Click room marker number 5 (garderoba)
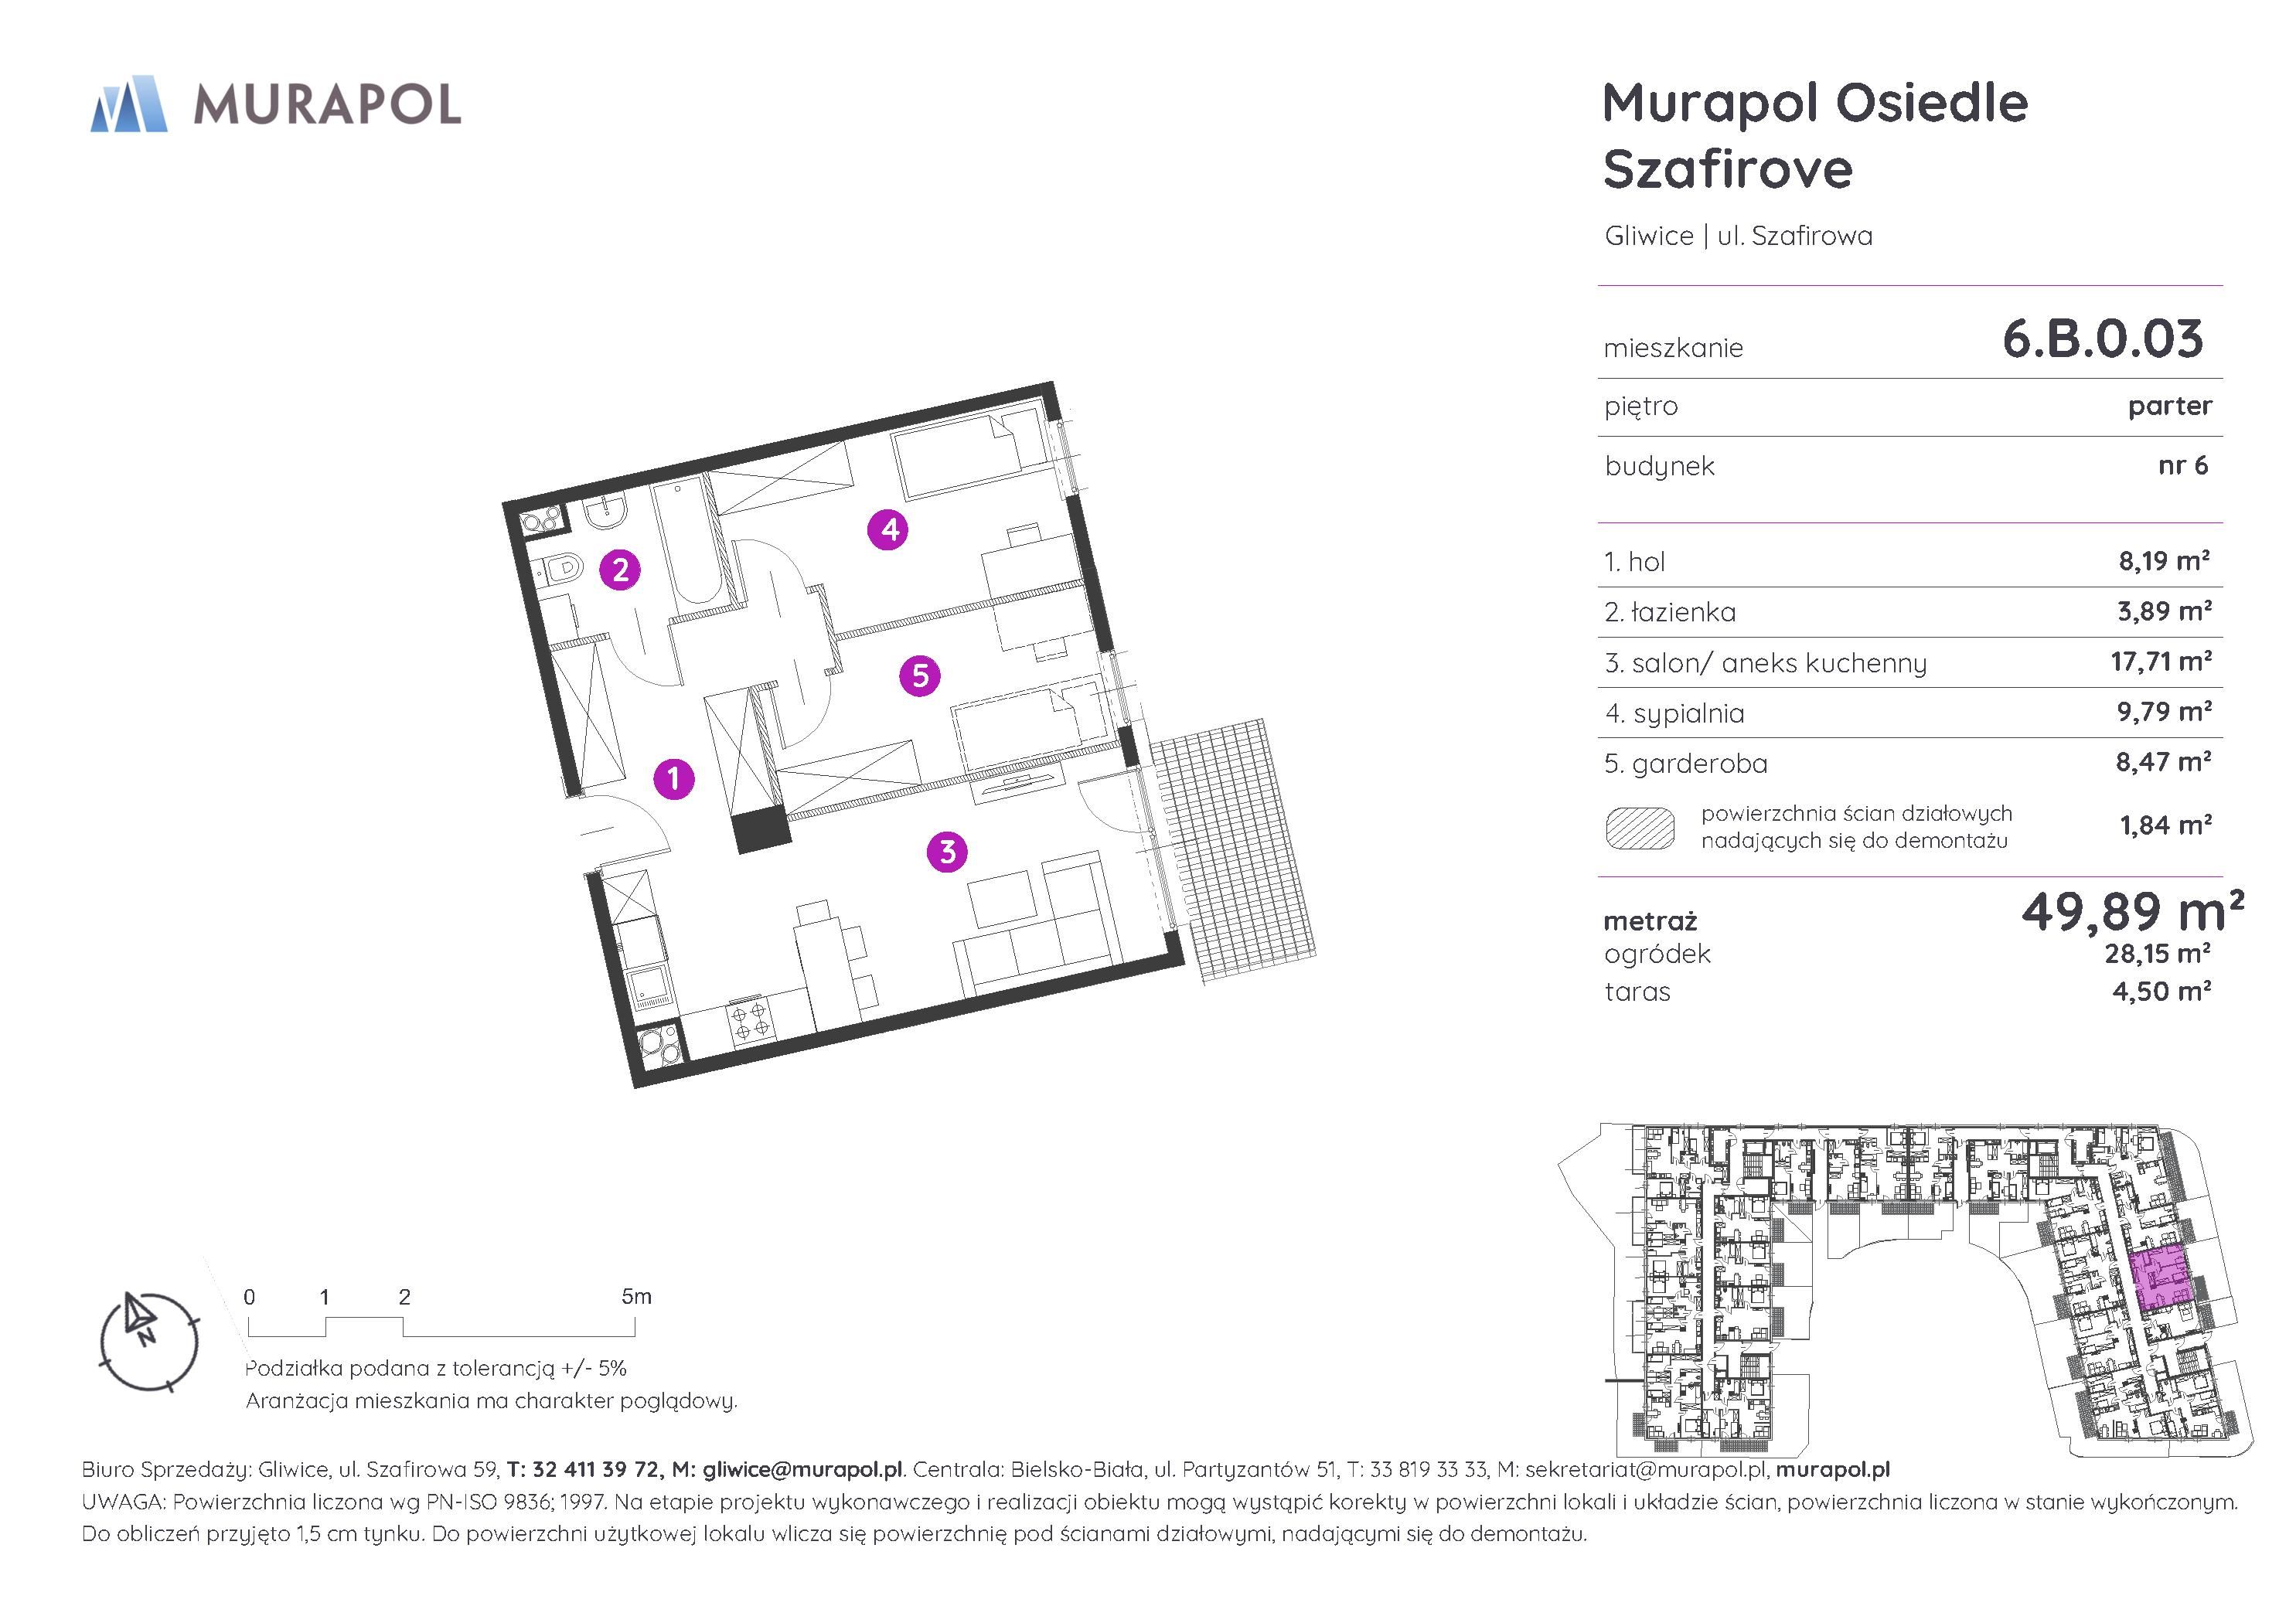 point(920,676)
